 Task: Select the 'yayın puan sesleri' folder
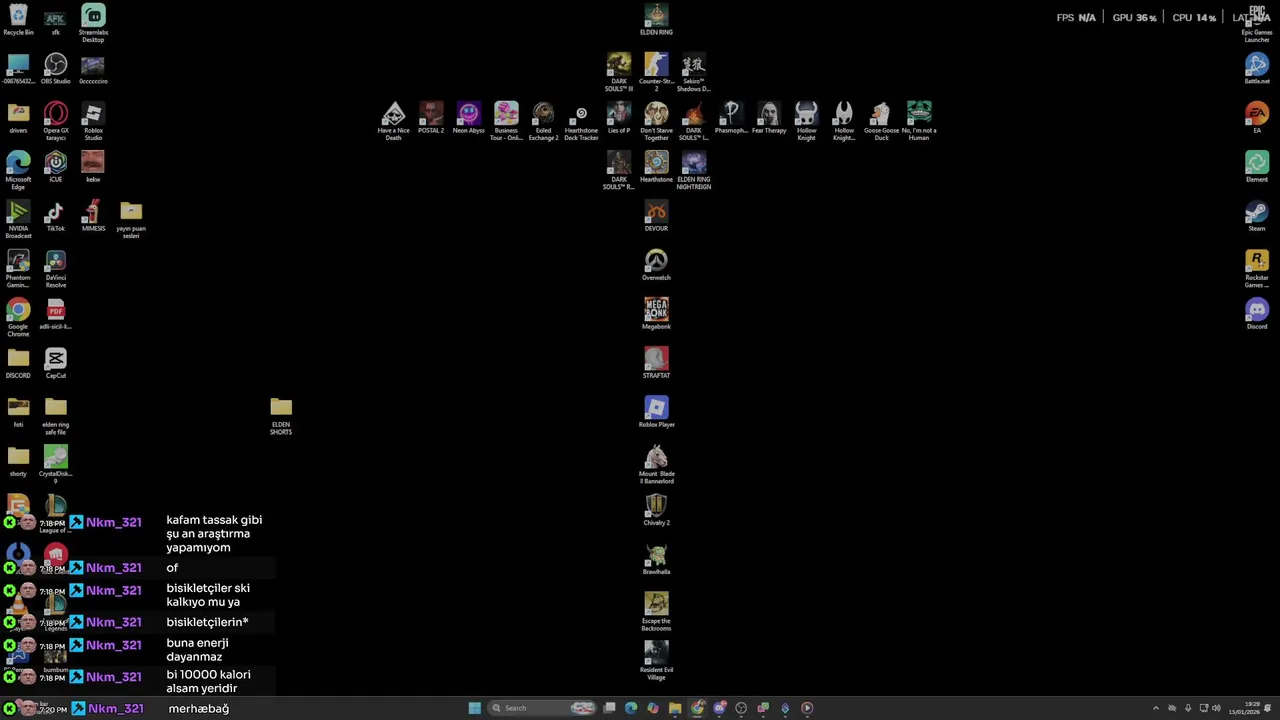click(131, 219)
